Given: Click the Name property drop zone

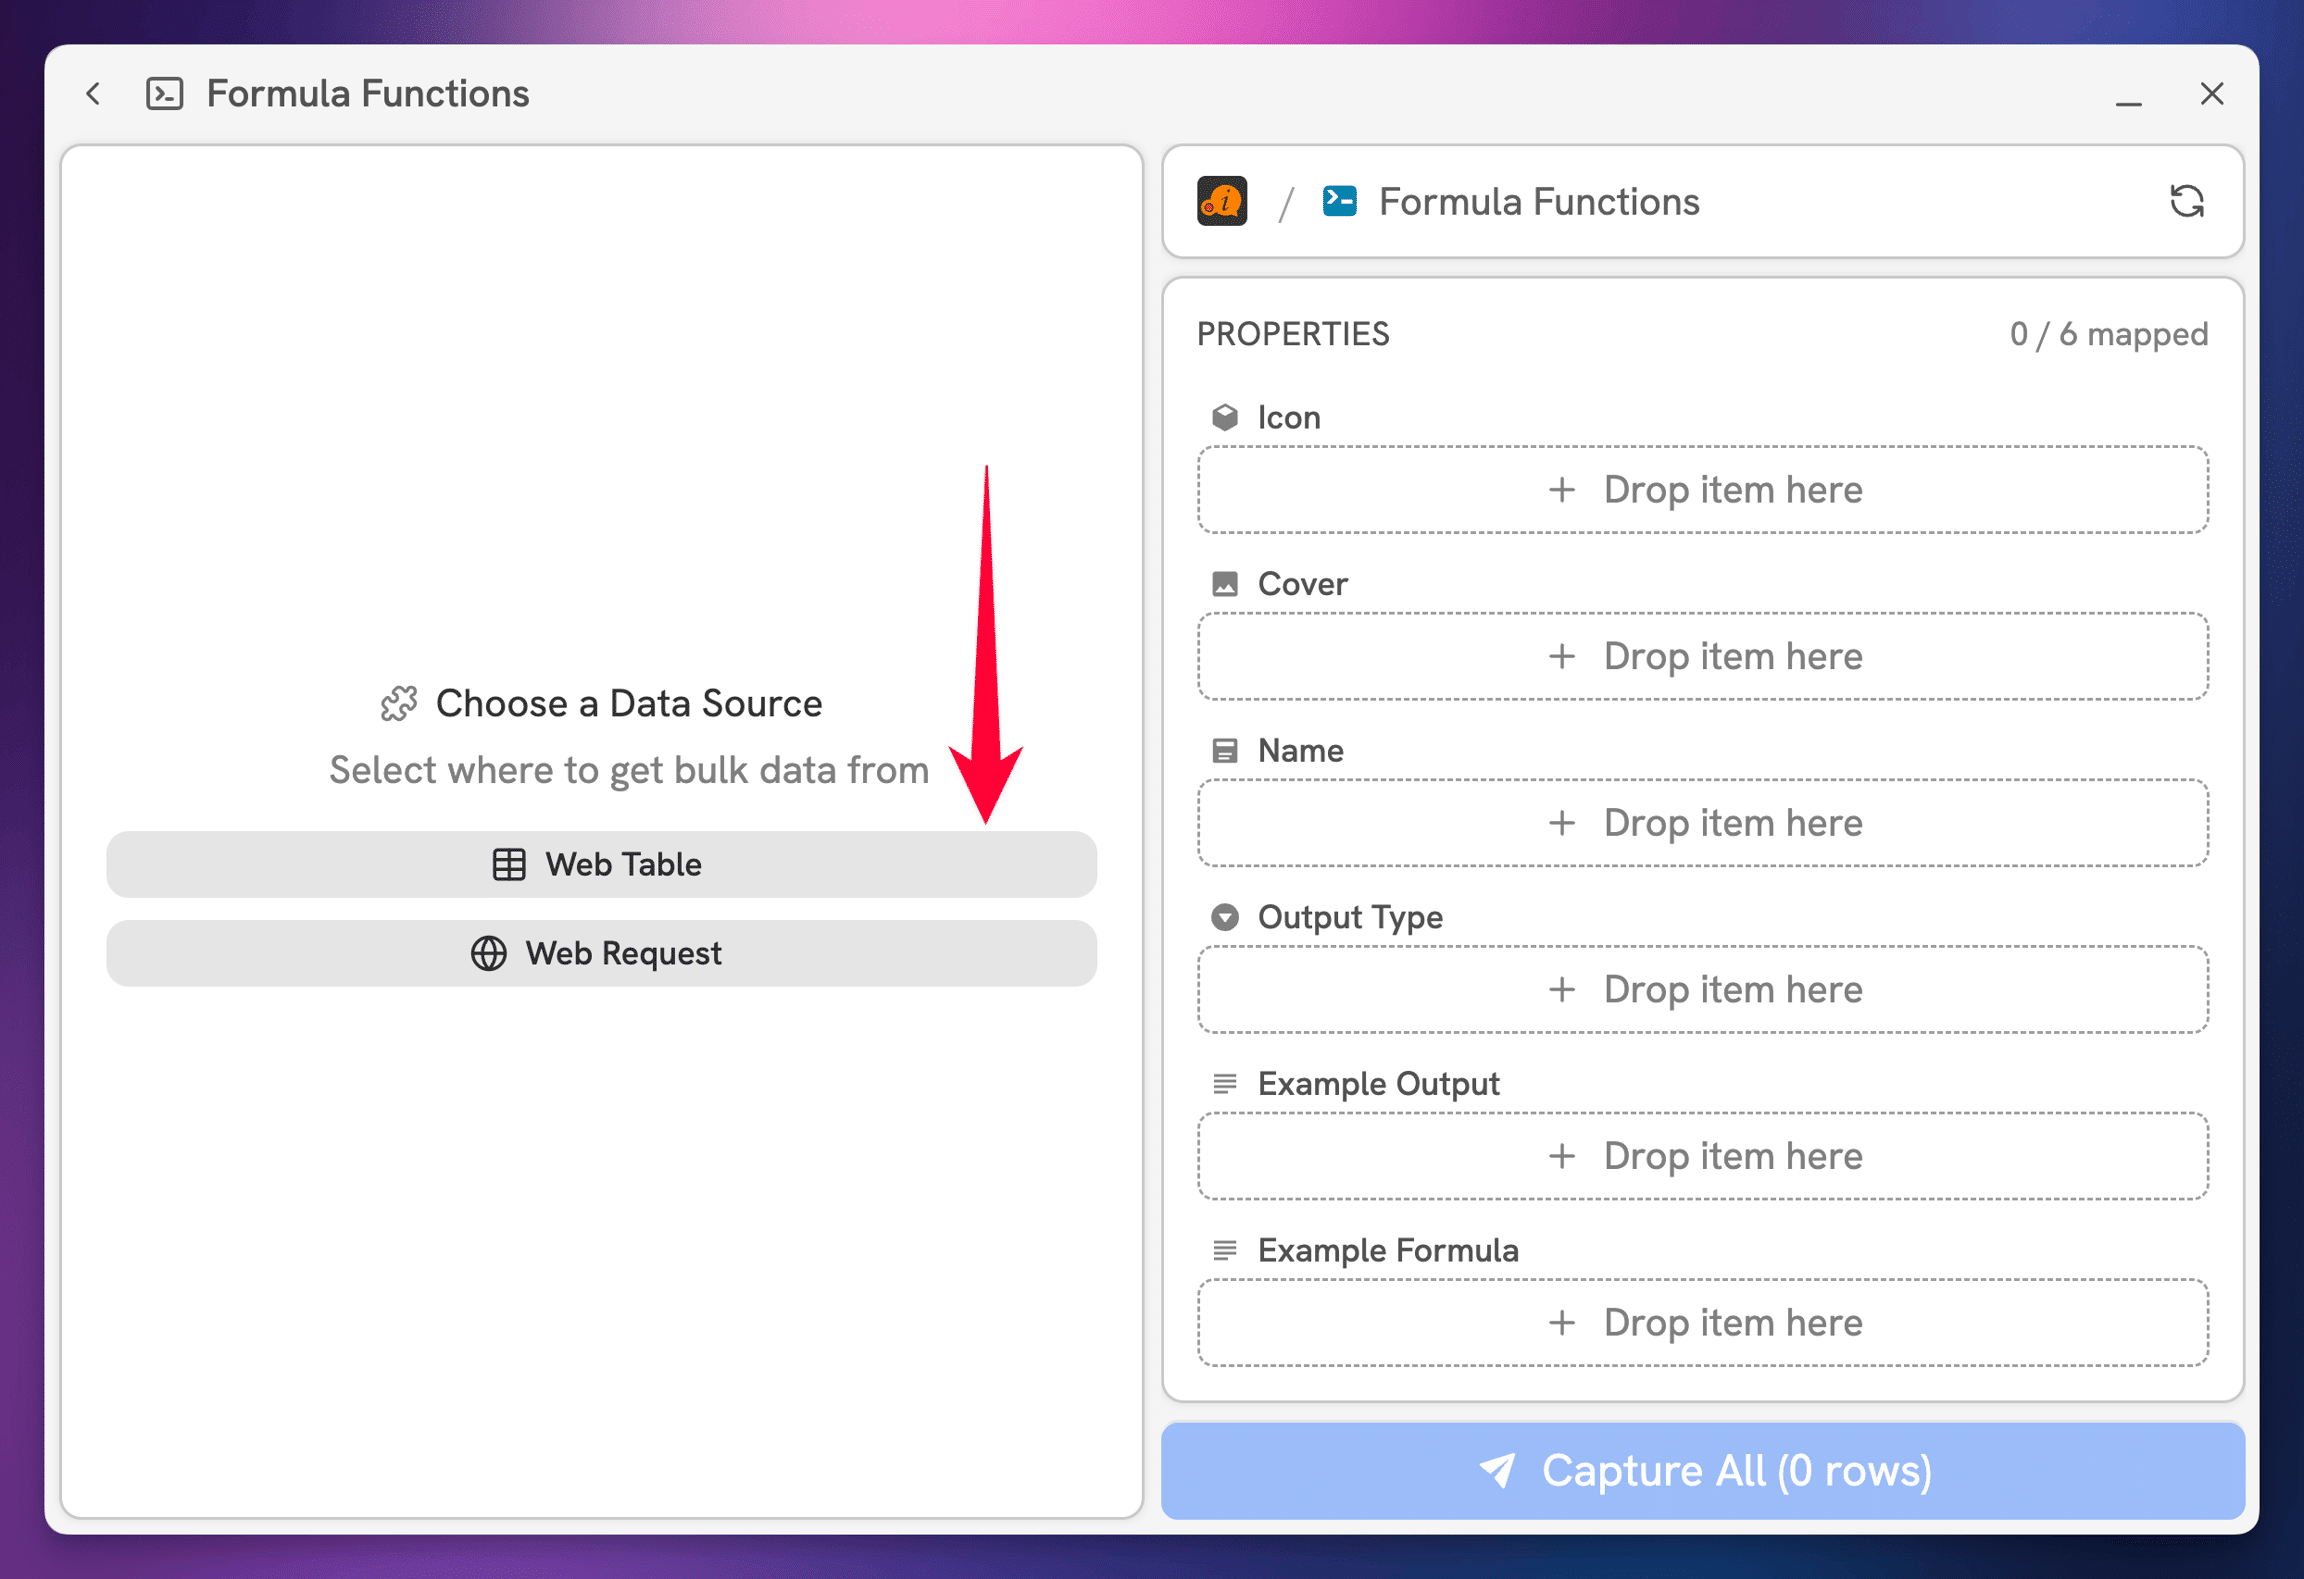Looking at the screenshot, I should coord(1702,823).
